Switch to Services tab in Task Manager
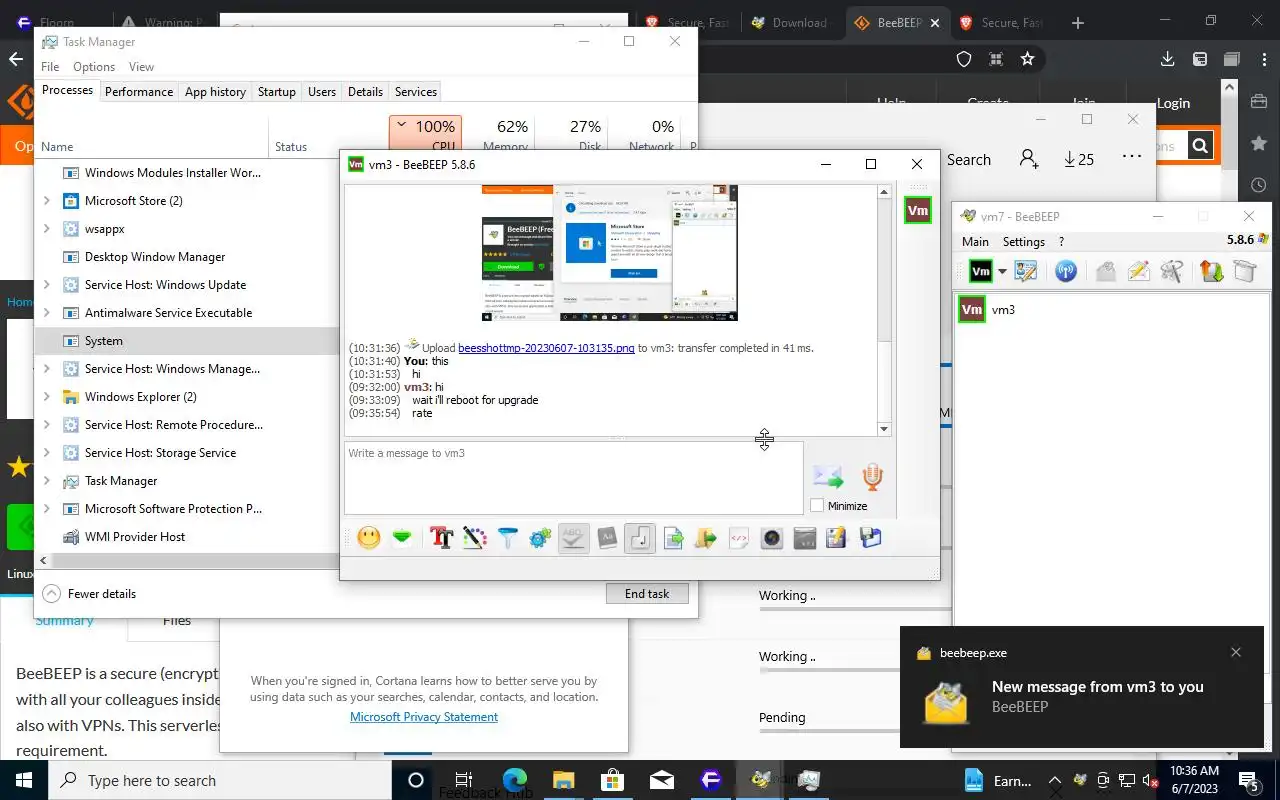This screenshot has height=800, width=1280. click(x=416, y=91)
